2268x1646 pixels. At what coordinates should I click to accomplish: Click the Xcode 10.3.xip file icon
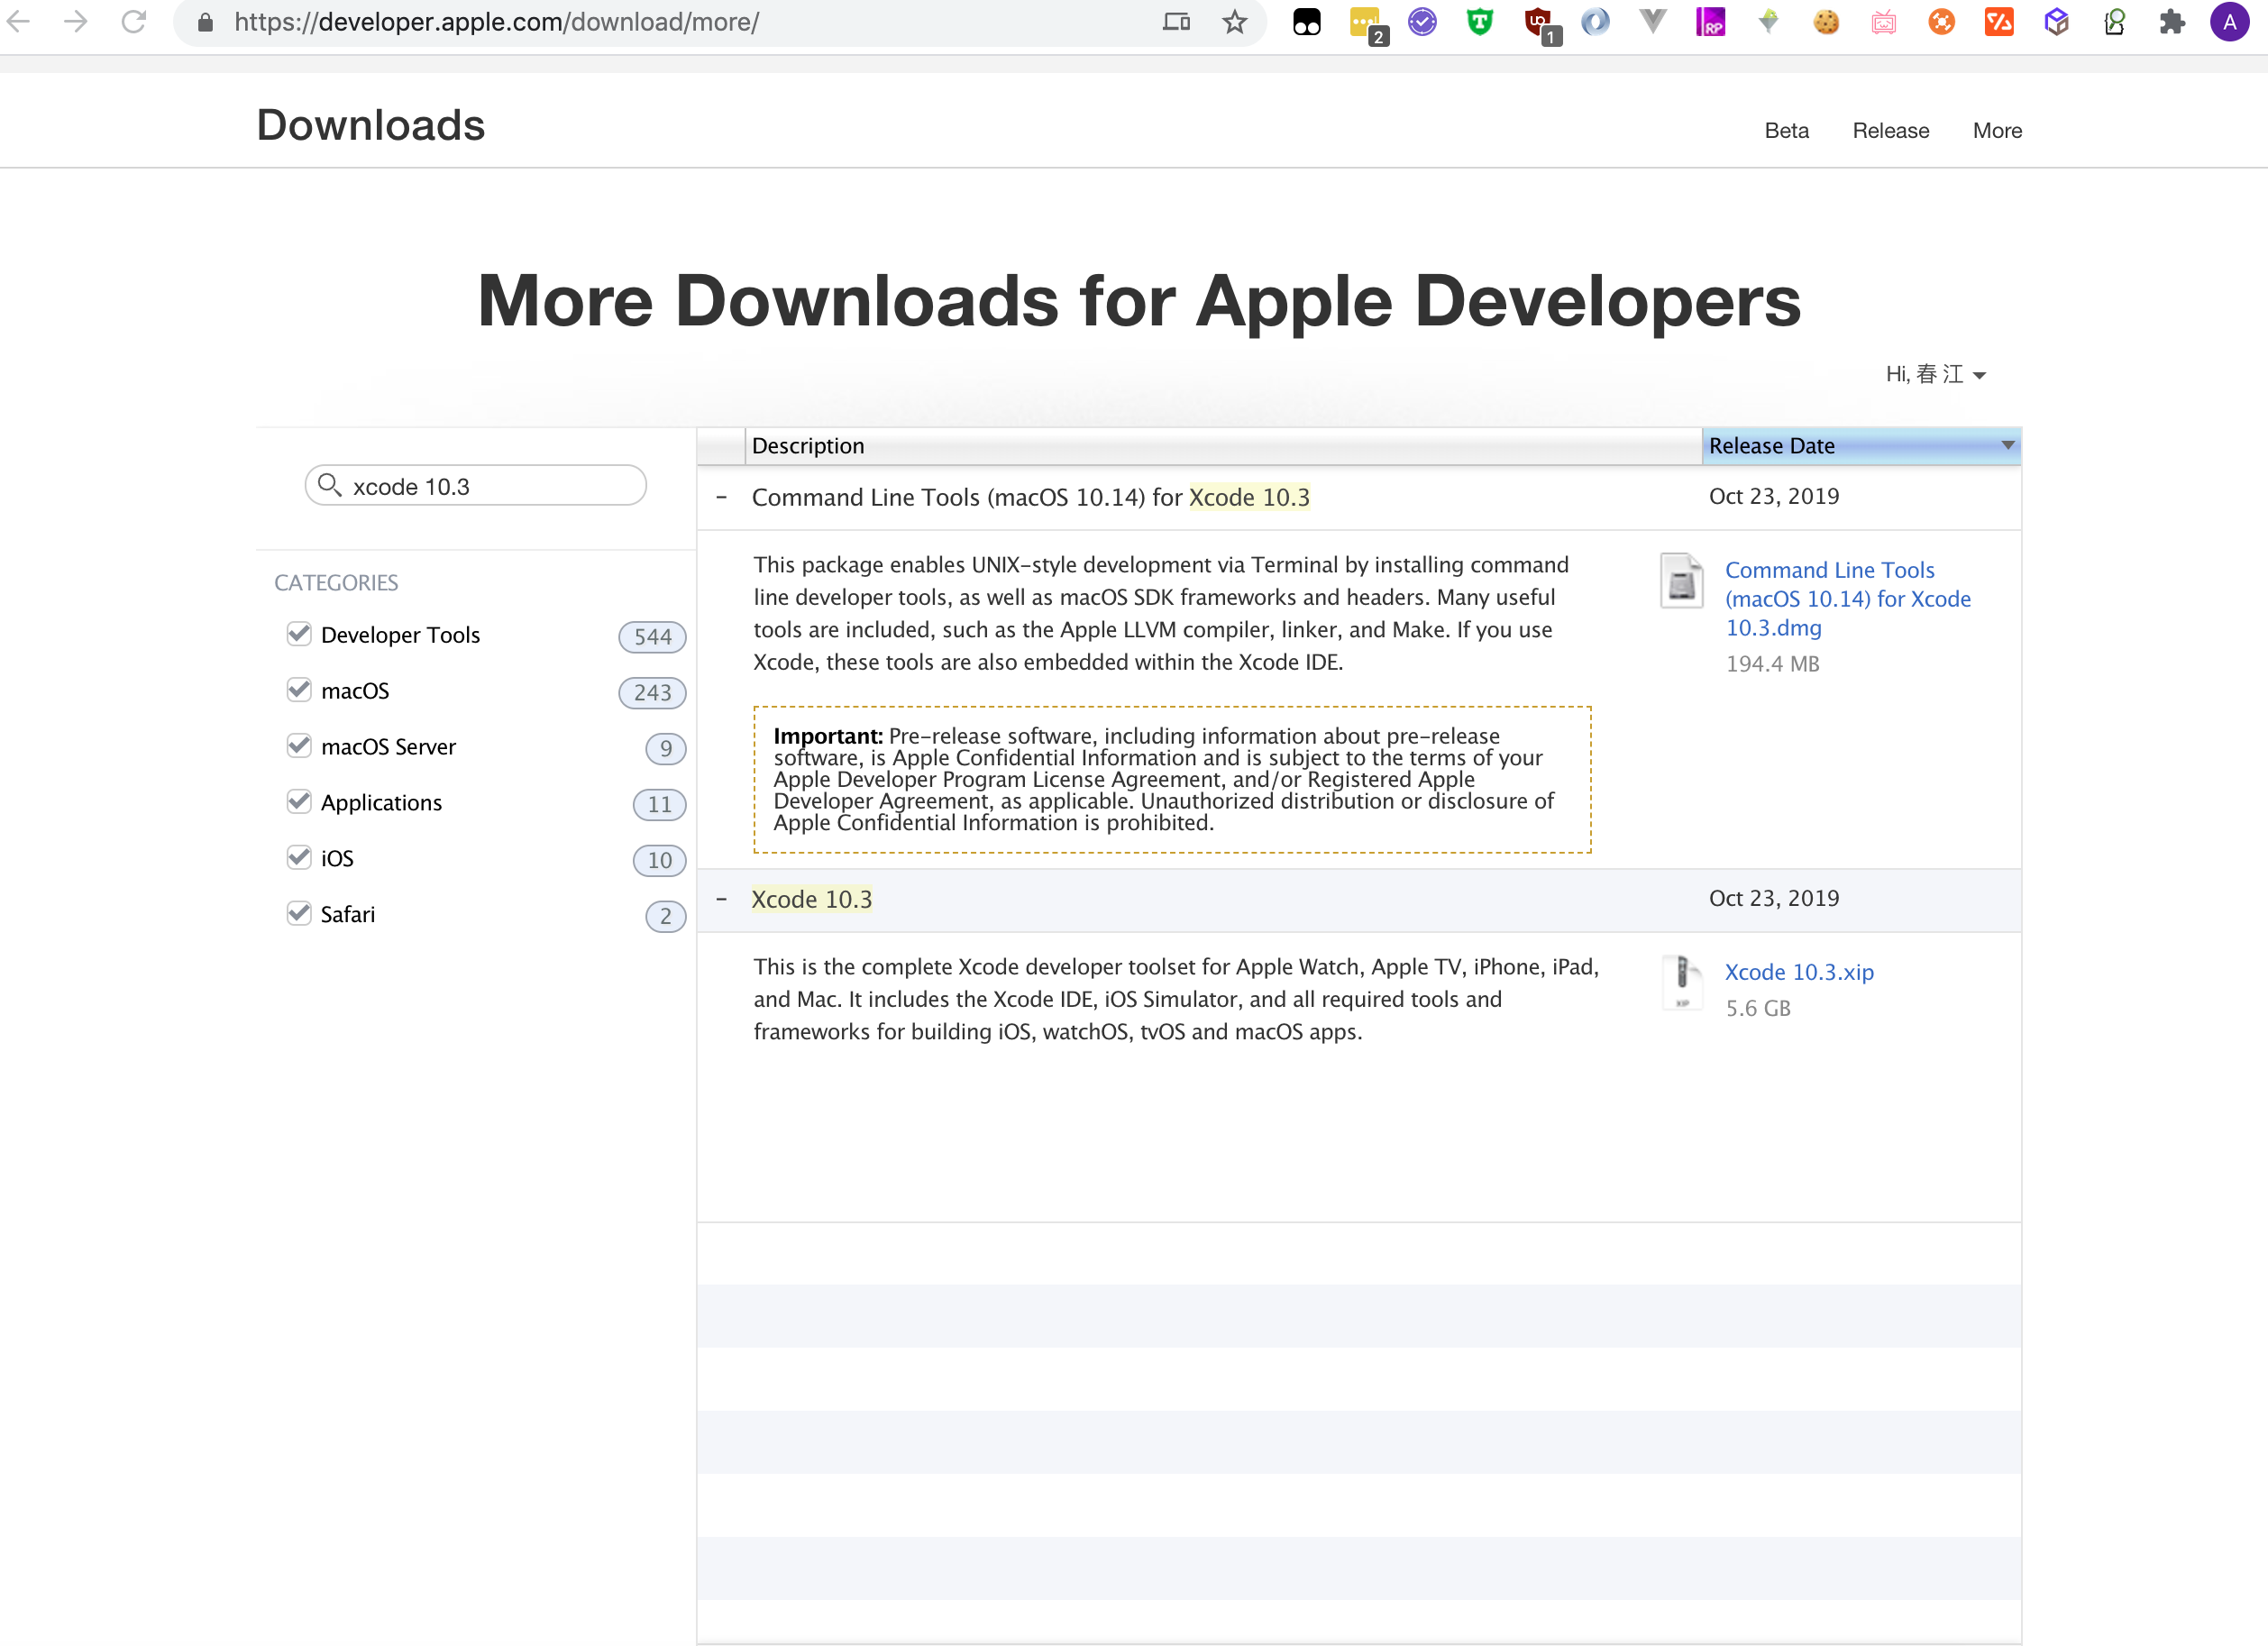(x=1682, y=982)
